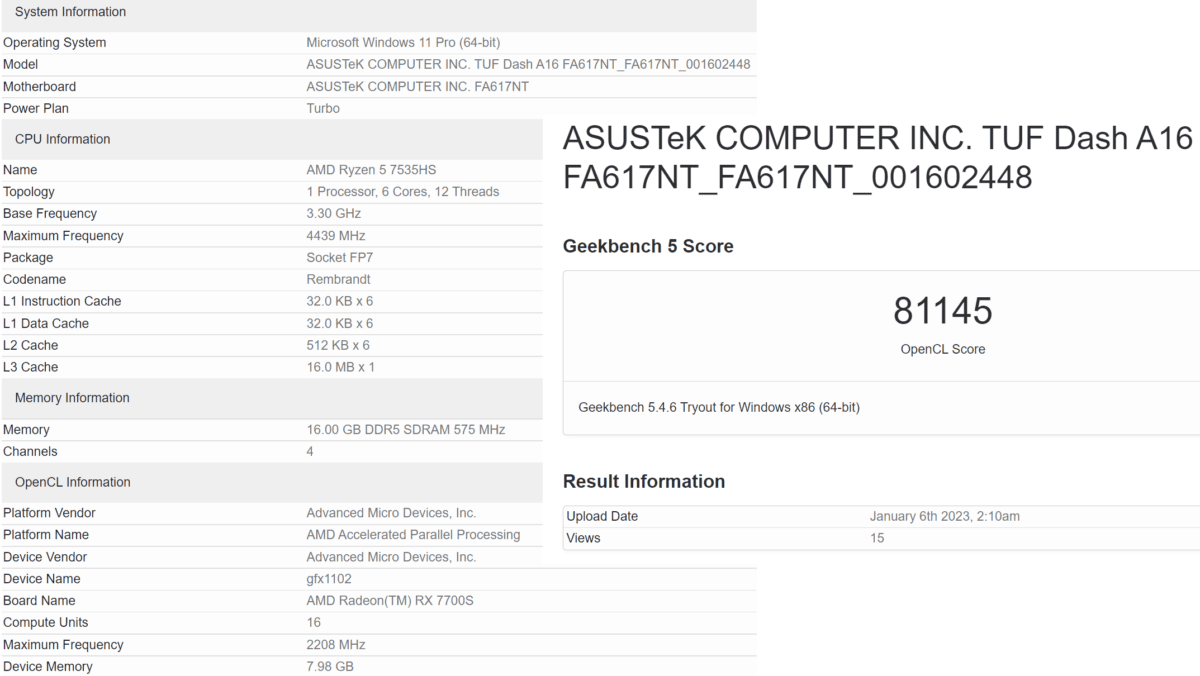Select the 'Device Vendor' row label

(x=45, y=557)
